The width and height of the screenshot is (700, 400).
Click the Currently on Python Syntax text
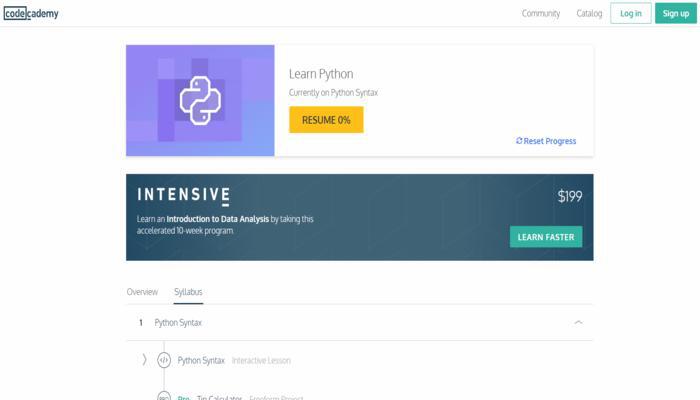(x=333, y=92)
